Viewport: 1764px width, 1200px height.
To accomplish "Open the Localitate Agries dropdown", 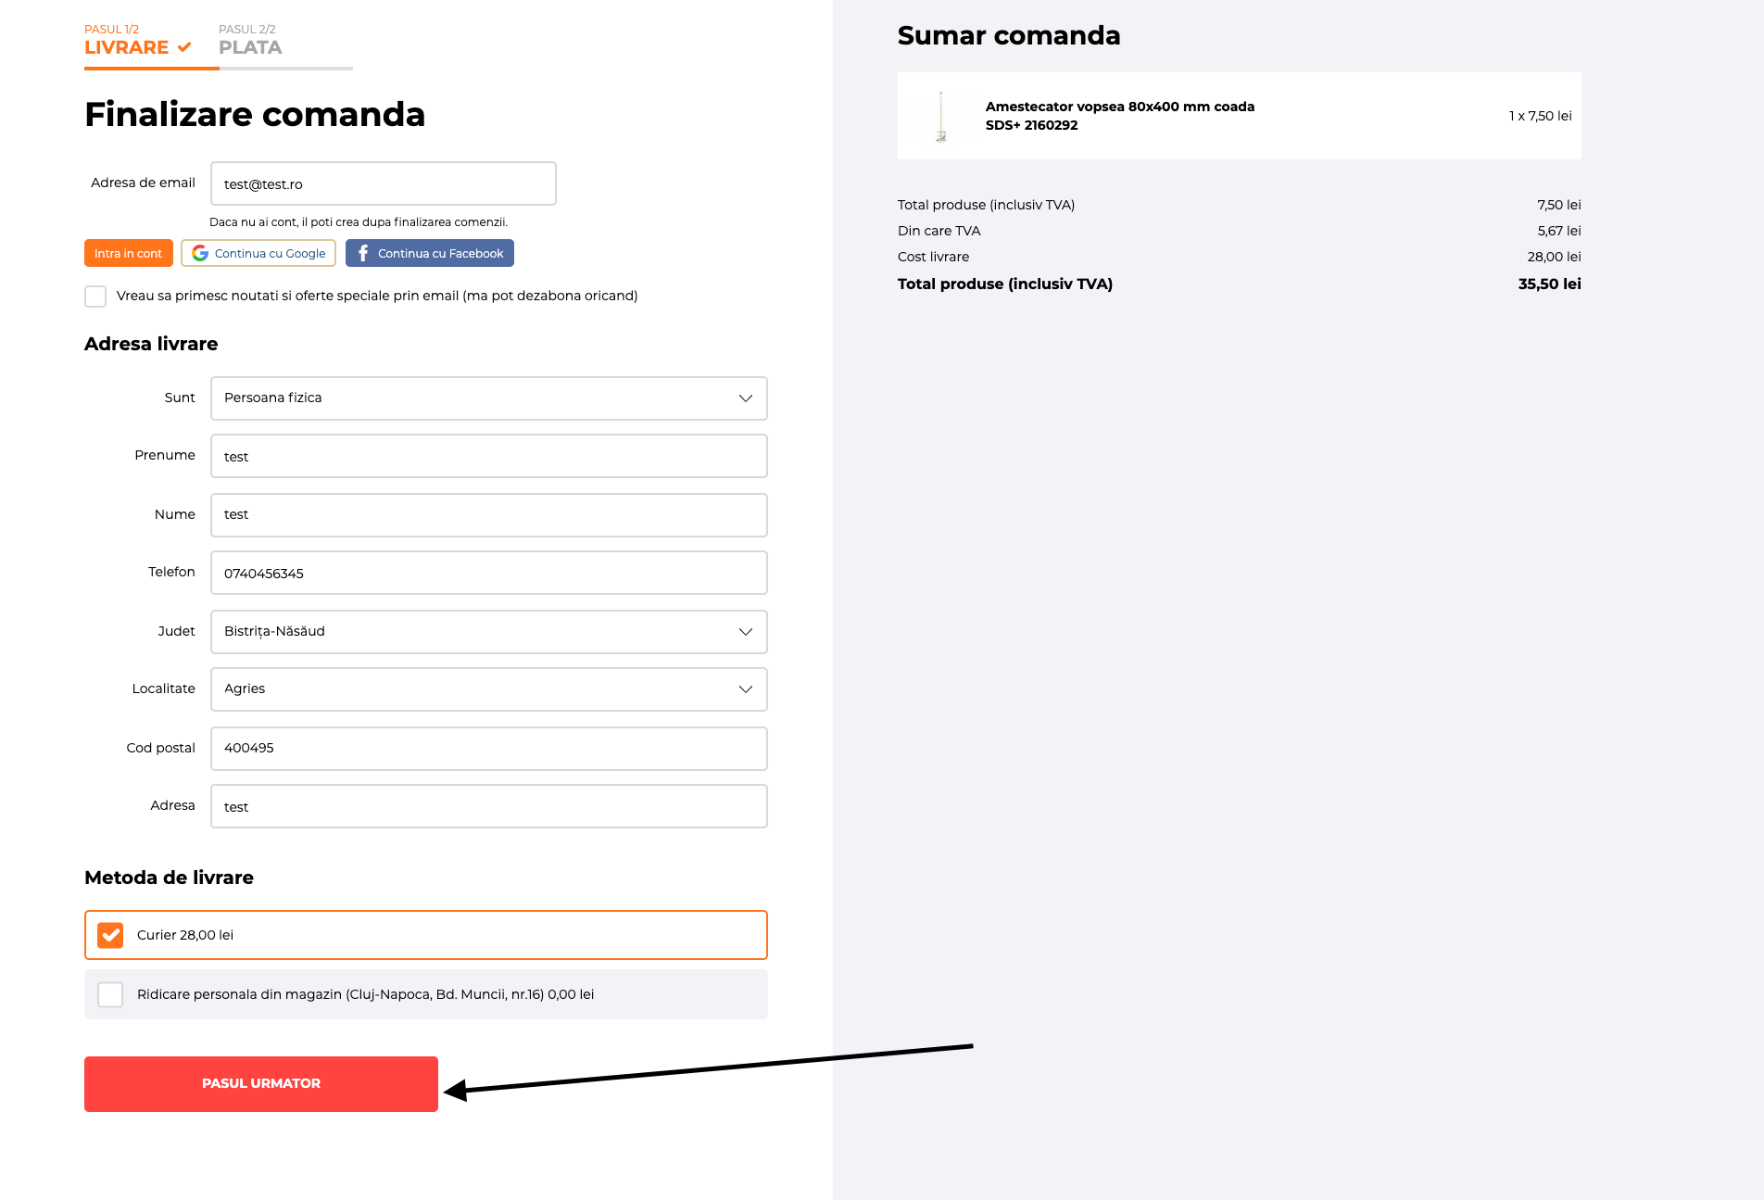I will point(488,689).
